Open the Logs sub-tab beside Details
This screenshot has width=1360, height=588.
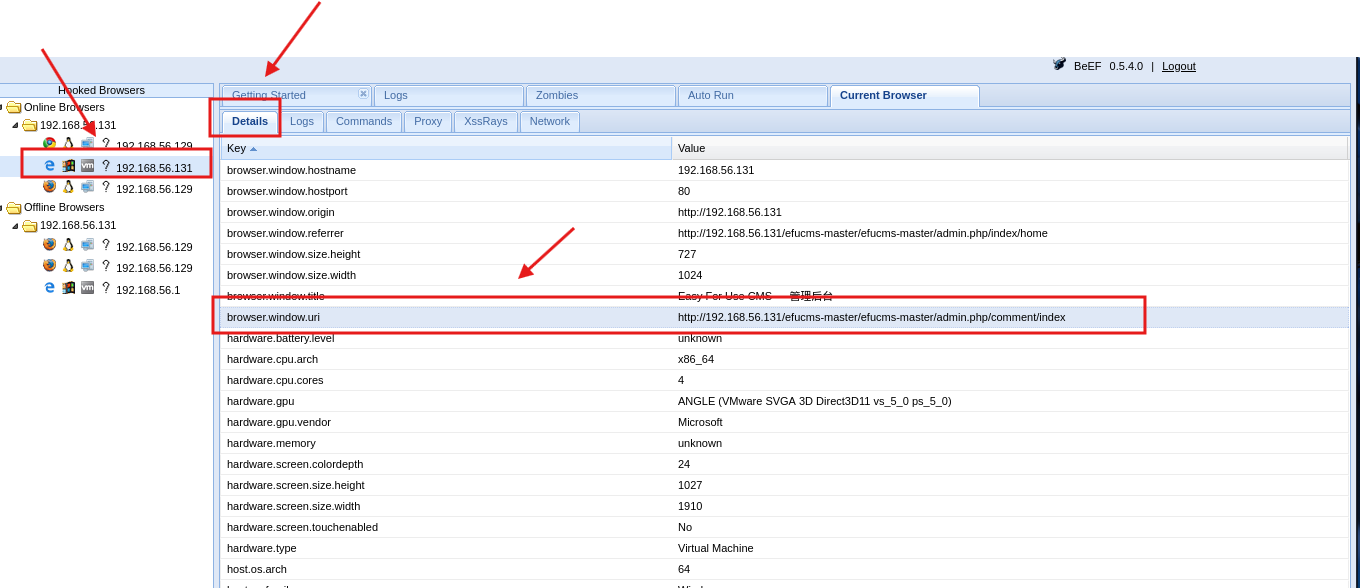[x=302, y=121]
